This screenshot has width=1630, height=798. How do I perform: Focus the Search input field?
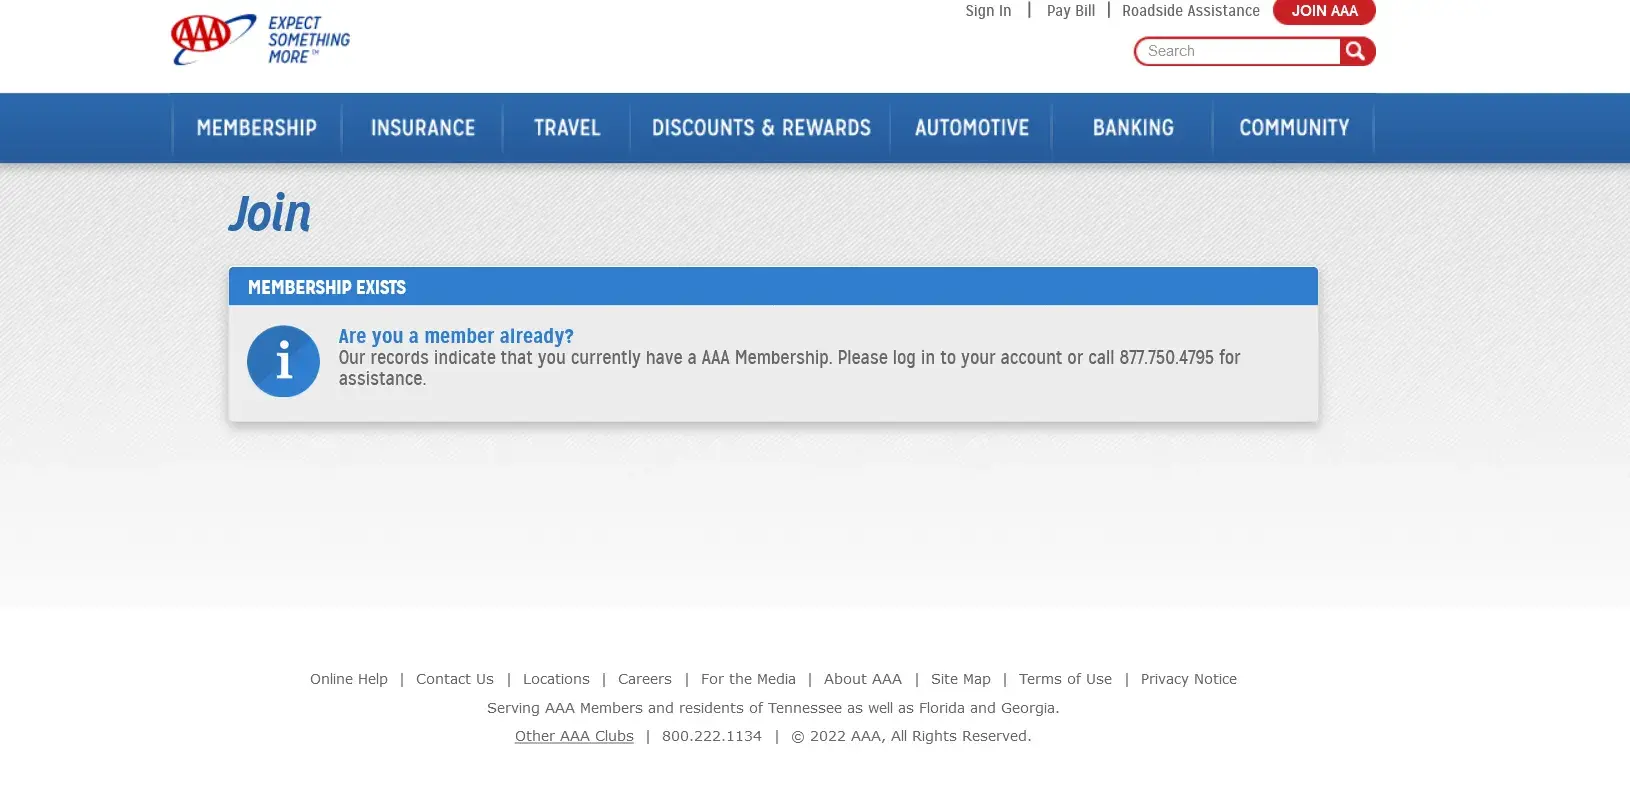(x=1238, y=51)
